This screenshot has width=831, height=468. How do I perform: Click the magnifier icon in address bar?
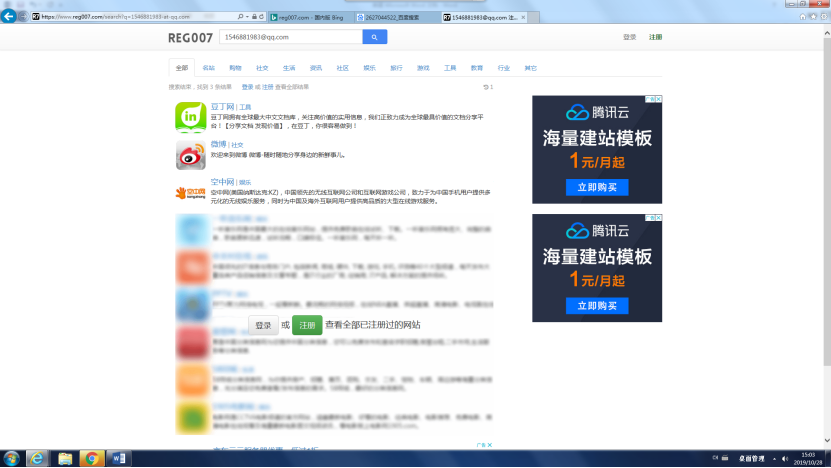tap(241, 17)
